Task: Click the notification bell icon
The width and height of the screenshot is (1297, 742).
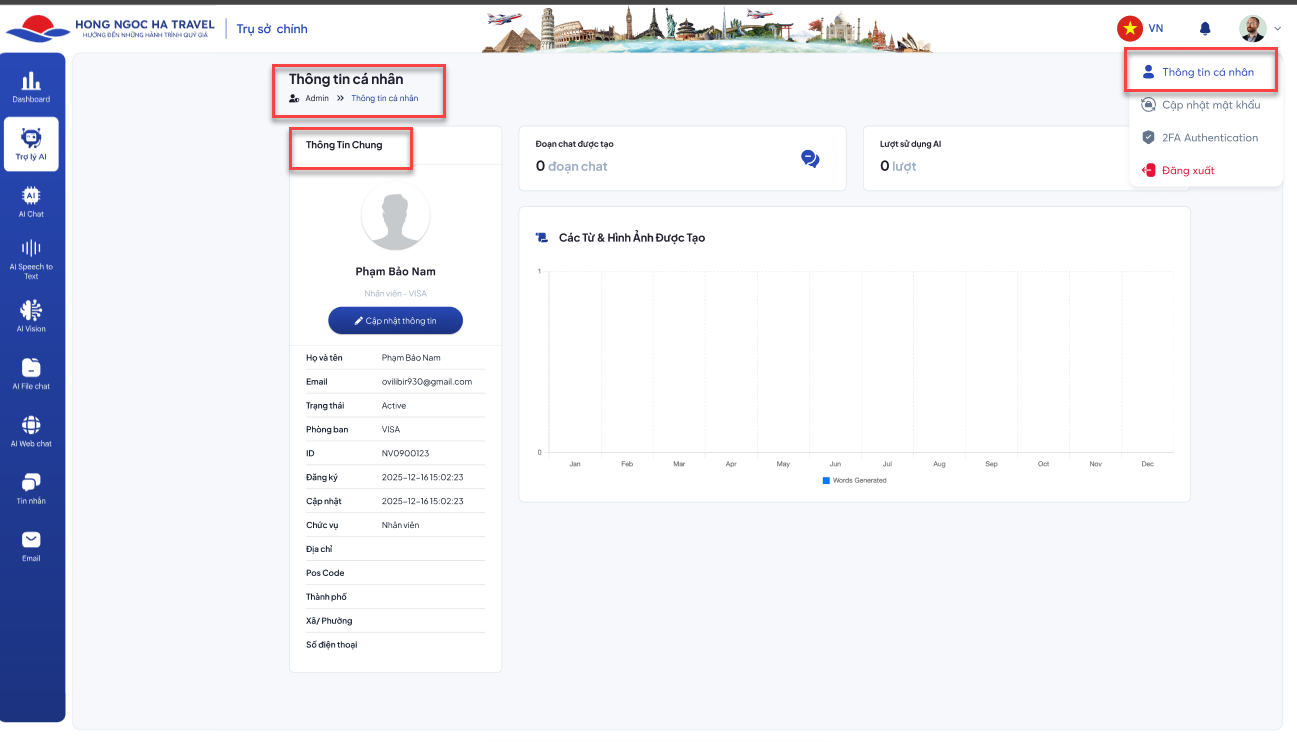Action: pos(1205,29)
